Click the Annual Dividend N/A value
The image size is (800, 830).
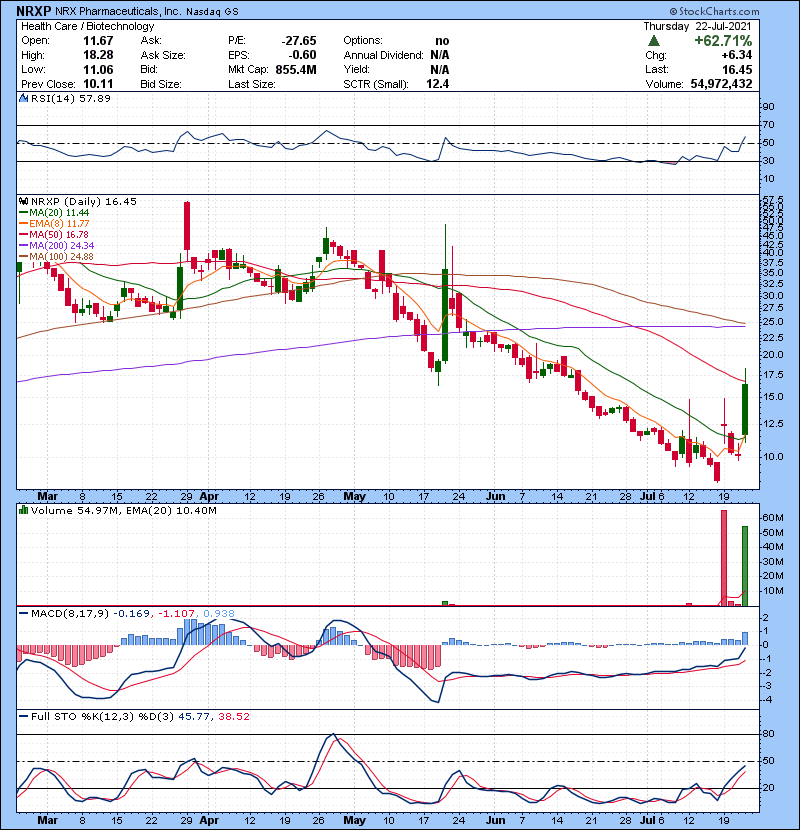coord(439,55)
